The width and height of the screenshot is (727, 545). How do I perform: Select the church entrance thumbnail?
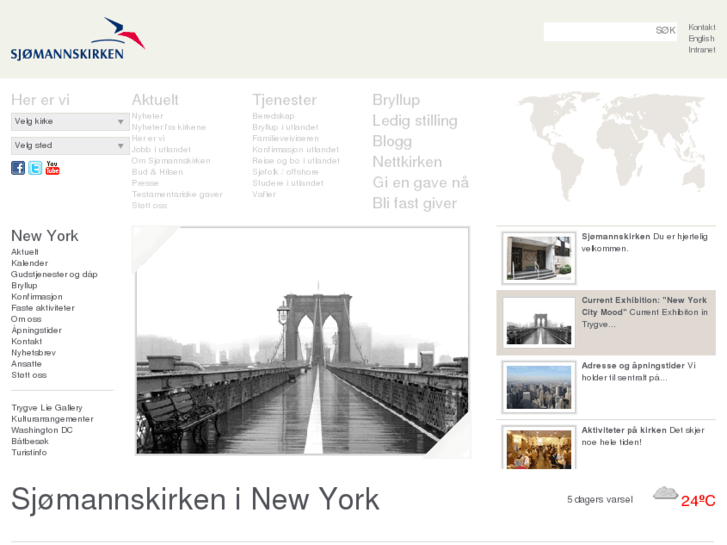point(539,258)
